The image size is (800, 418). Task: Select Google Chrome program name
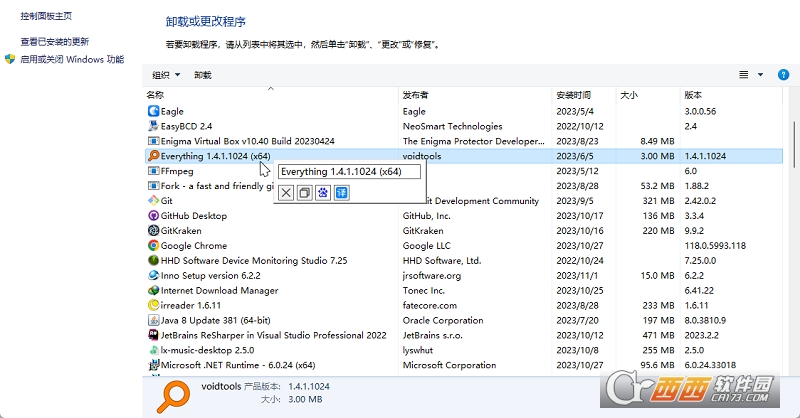[193, 245]
